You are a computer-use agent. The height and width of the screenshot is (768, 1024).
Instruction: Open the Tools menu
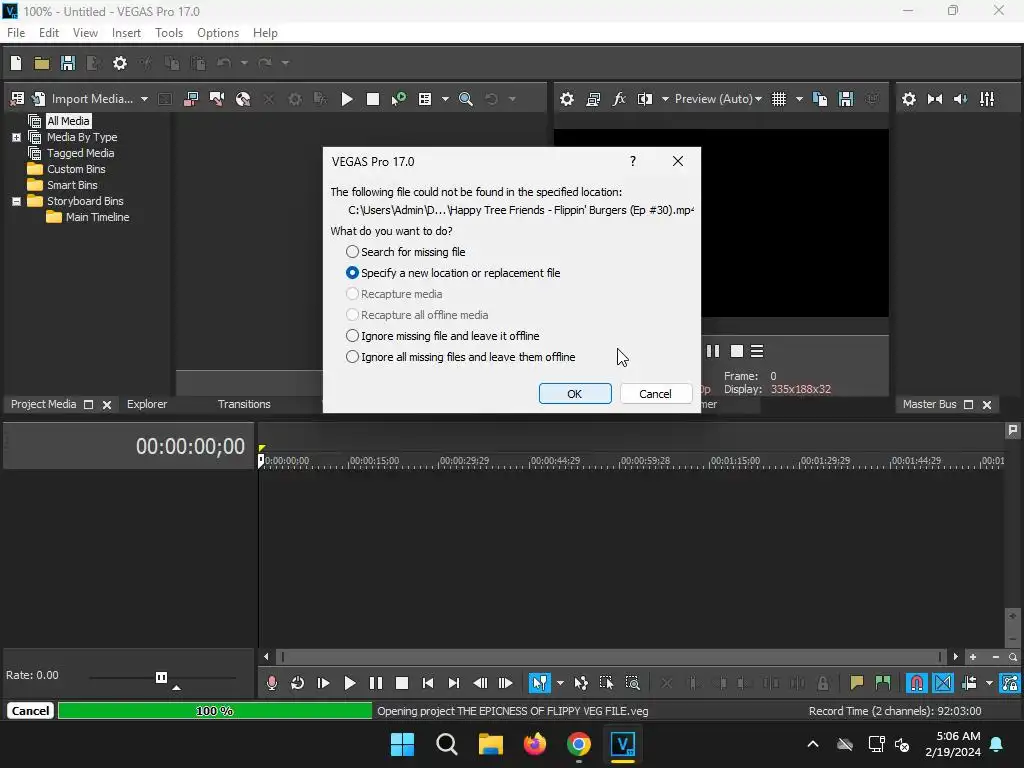(x=168, y=33)
